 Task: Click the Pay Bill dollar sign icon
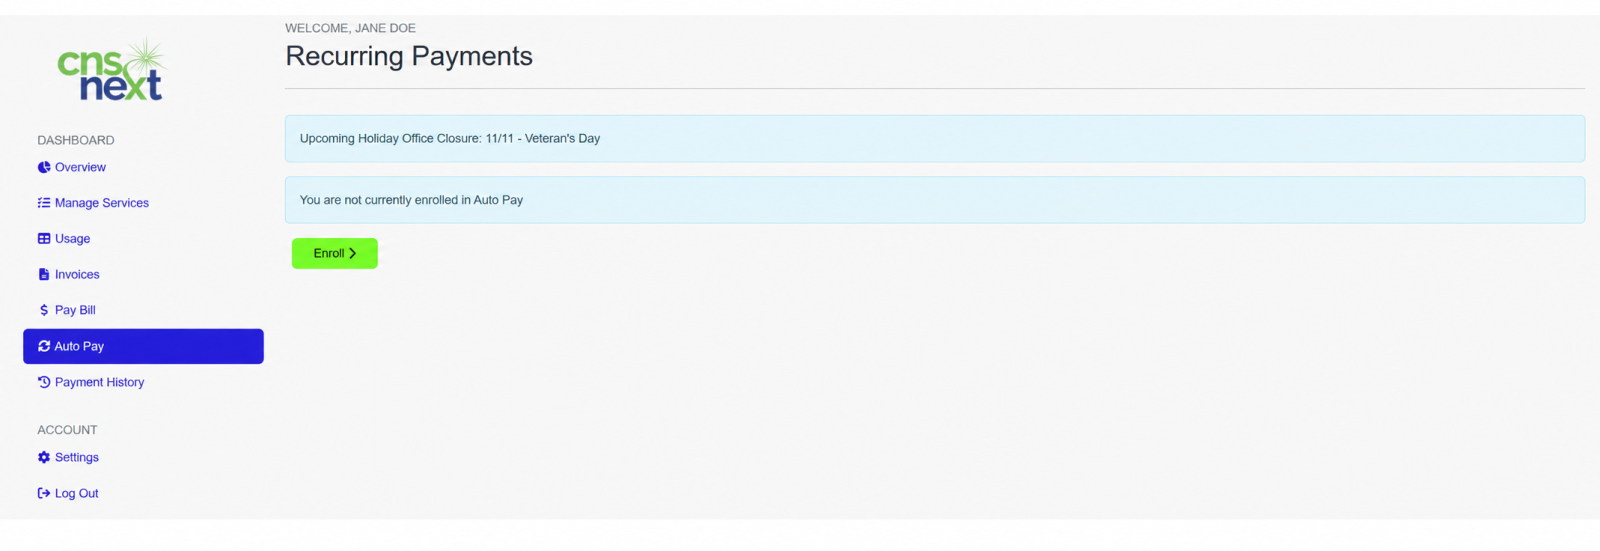pos(44,310)
